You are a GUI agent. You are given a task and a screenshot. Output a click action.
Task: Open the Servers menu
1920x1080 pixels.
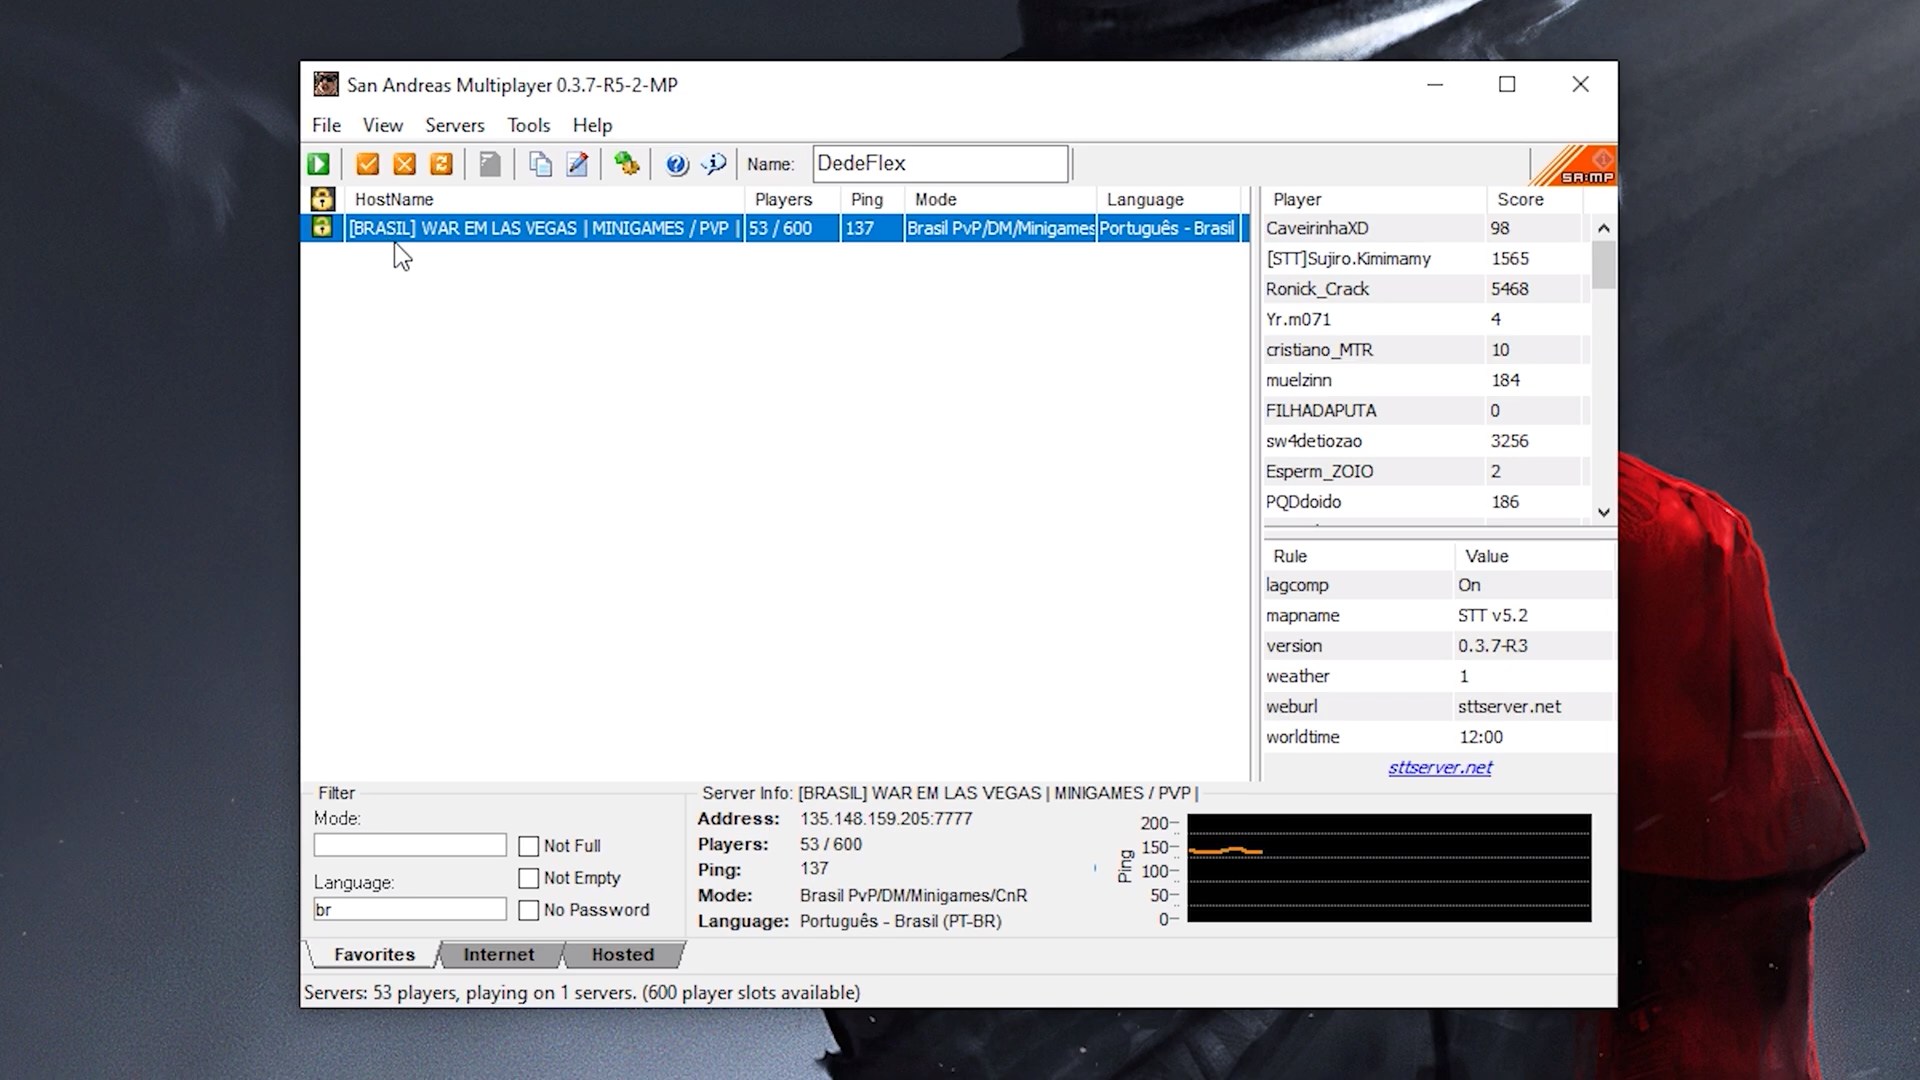[x=455, y=125]
